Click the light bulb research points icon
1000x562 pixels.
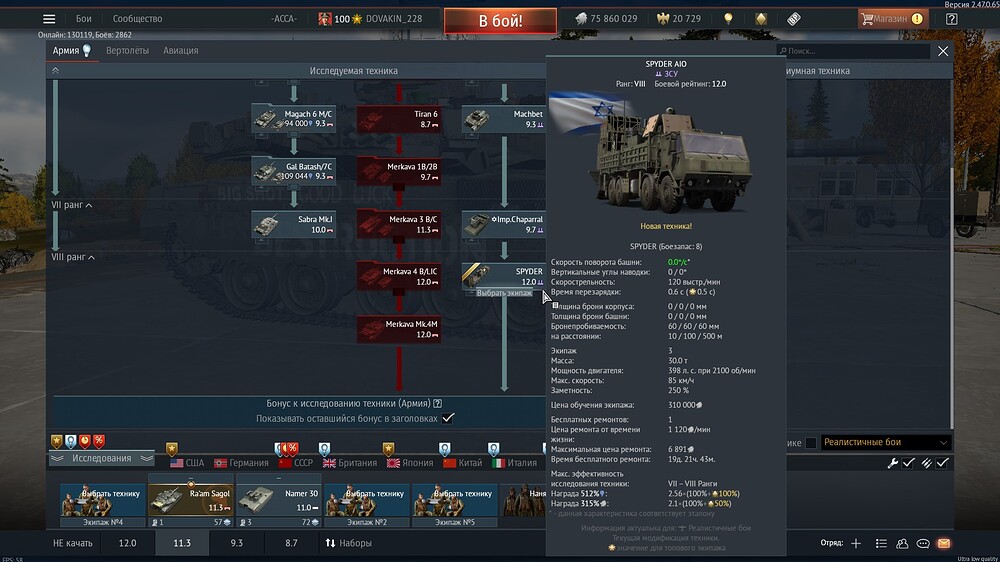(728, 18)
